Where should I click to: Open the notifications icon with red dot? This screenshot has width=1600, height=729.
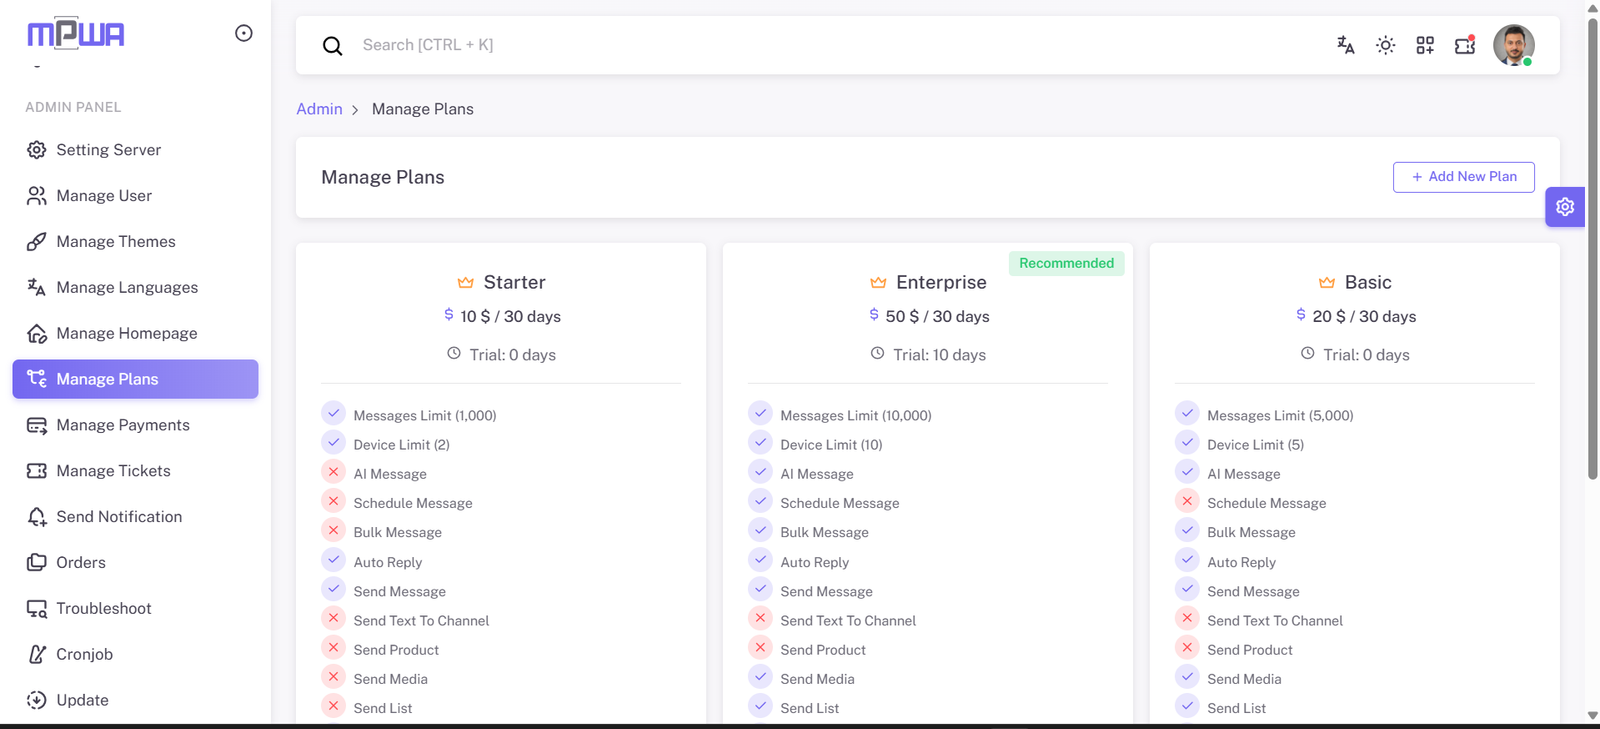pos(1465,45)
